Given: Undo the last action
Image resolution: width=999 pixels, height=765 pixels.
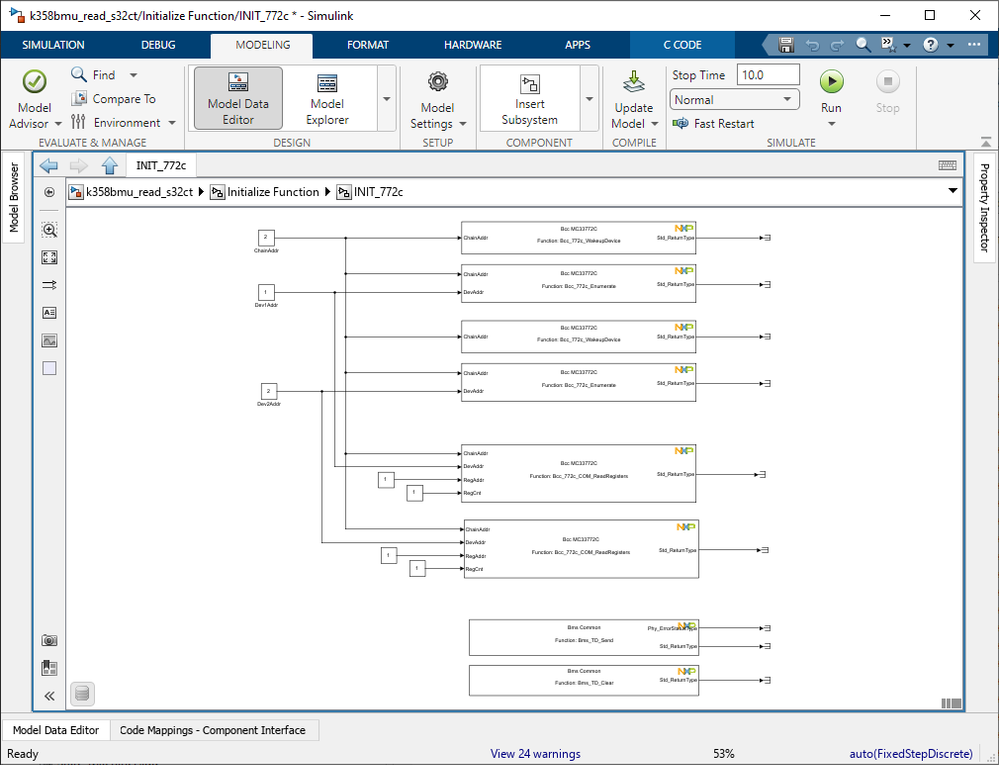Looking at the screenshot, I should [812, 45].
